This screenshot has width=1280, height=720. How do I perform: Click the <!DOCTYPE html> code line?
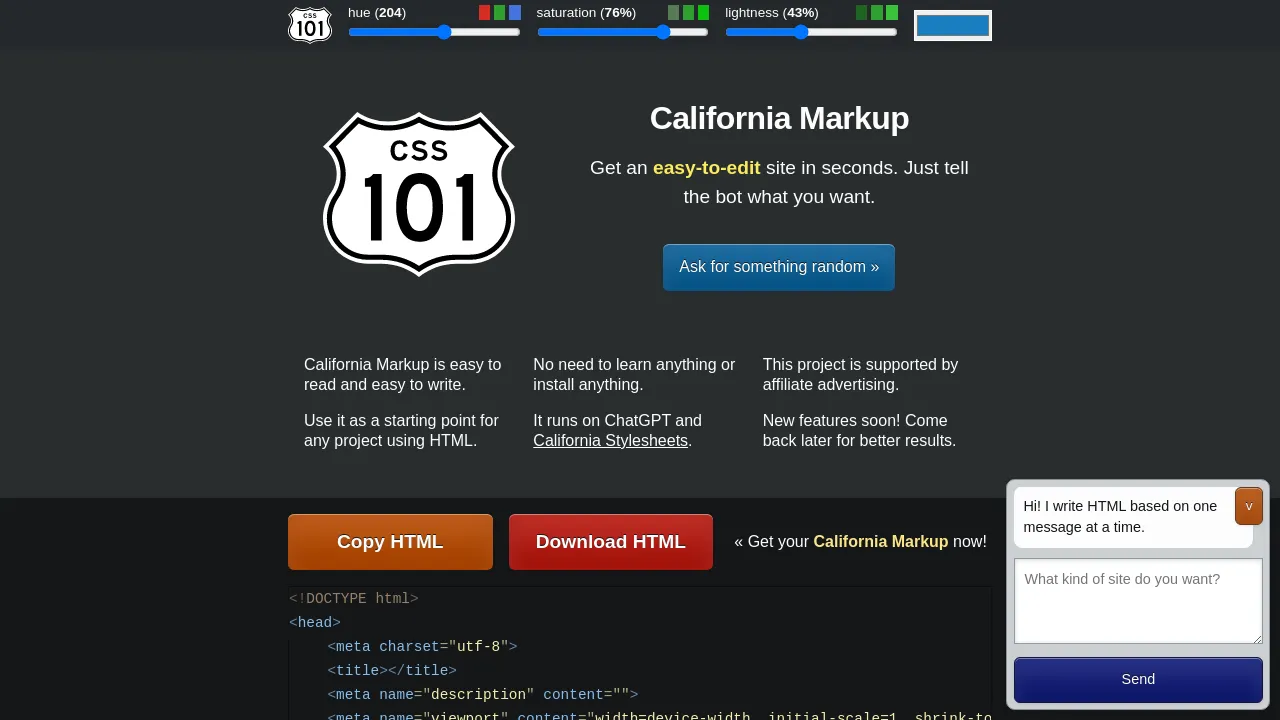pos(354,599)
